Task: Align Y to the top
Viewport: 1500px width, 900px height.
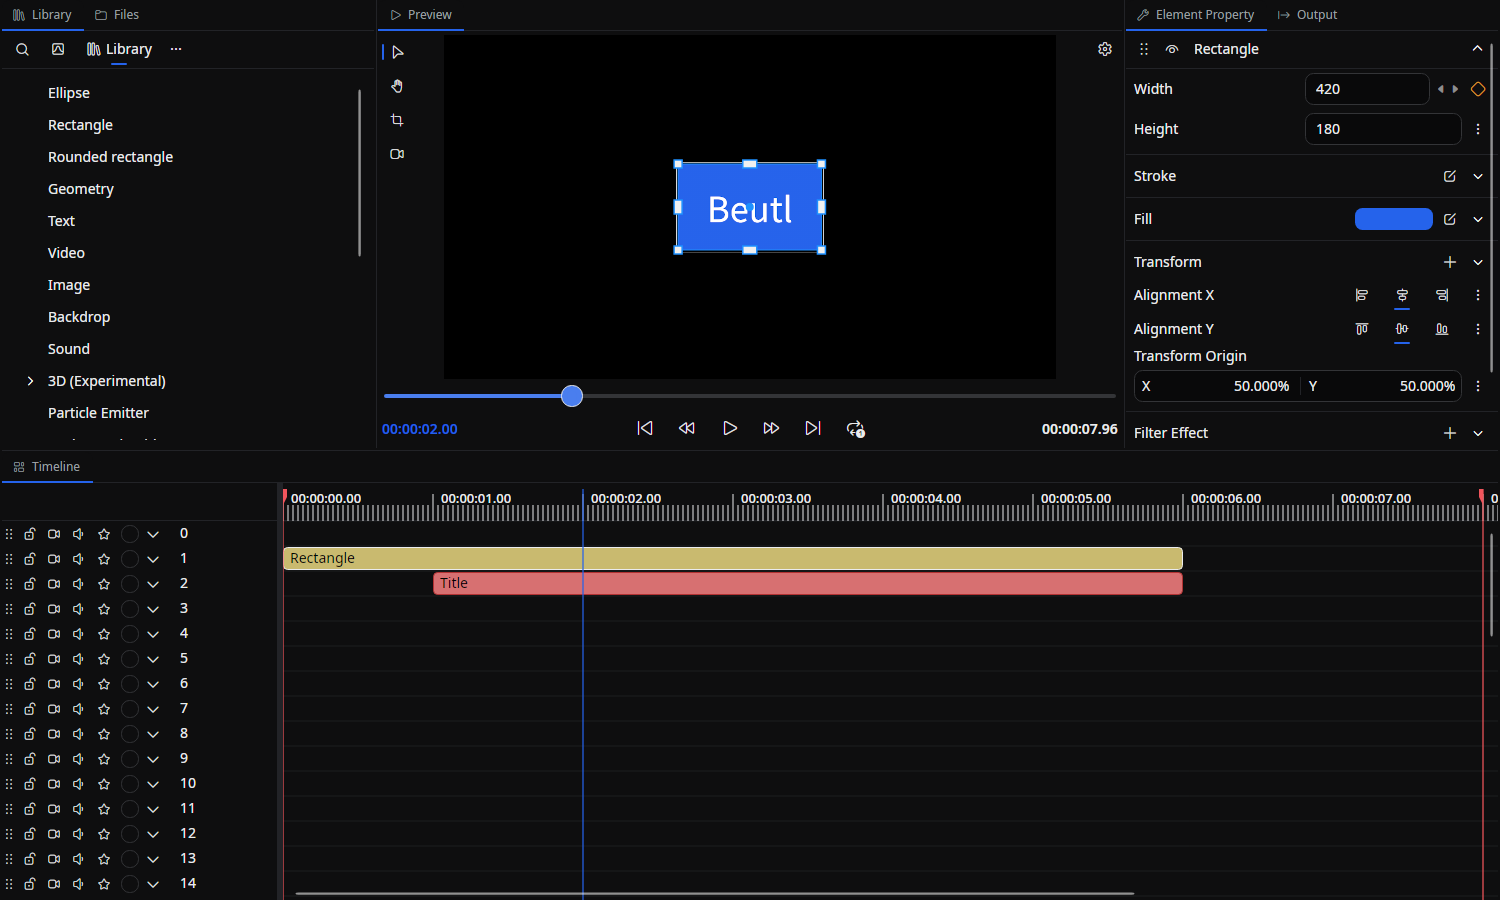Action: 1362,329
